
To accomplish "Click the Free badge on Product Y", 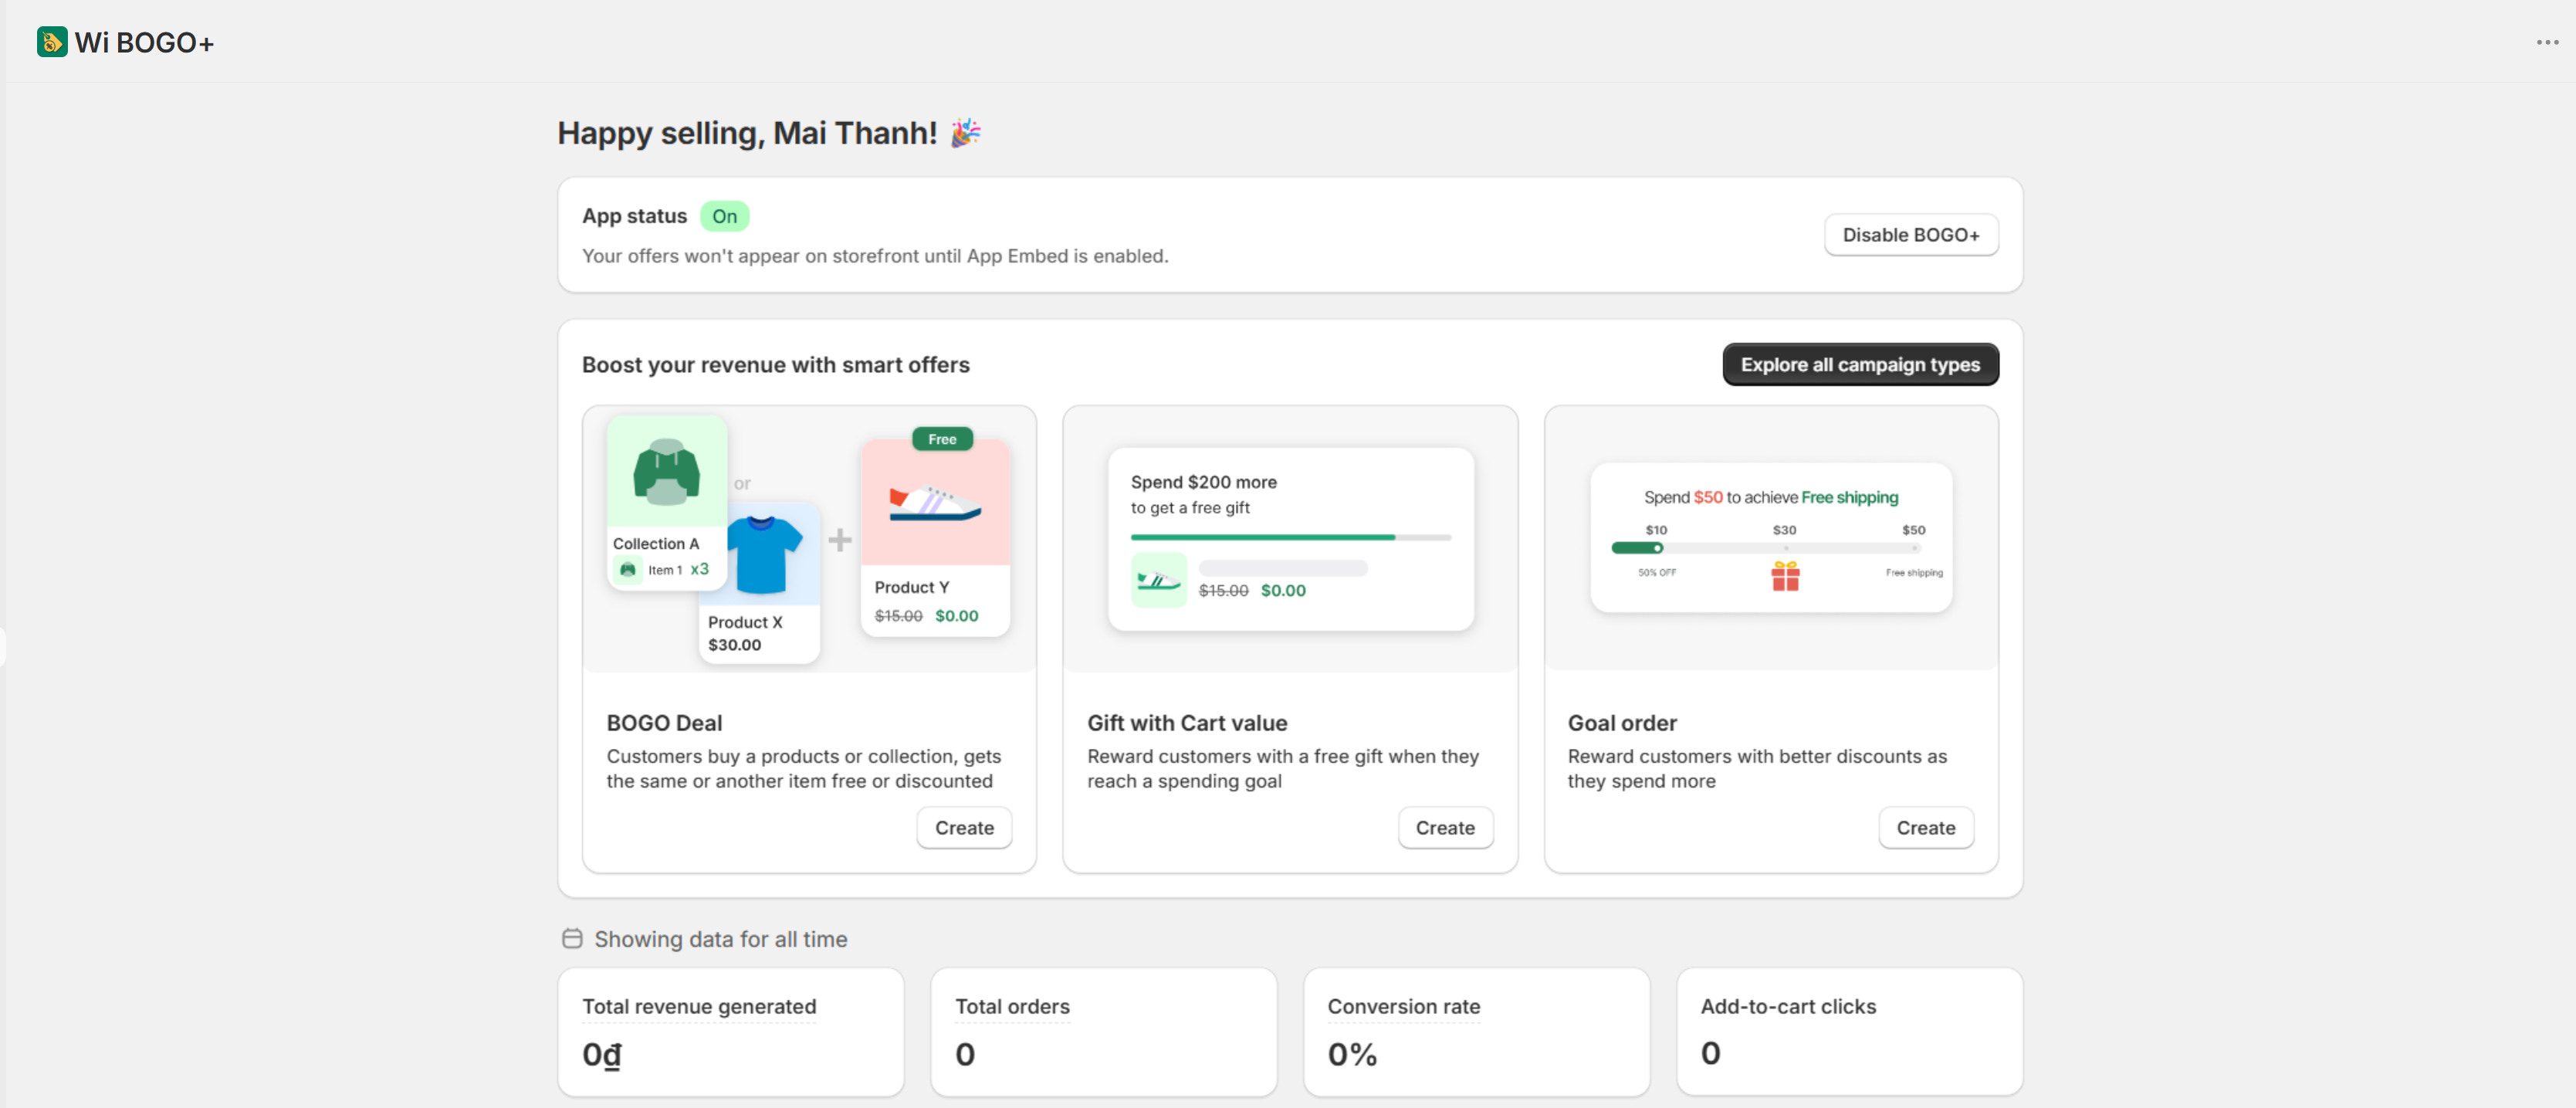I will pos(942,439).
